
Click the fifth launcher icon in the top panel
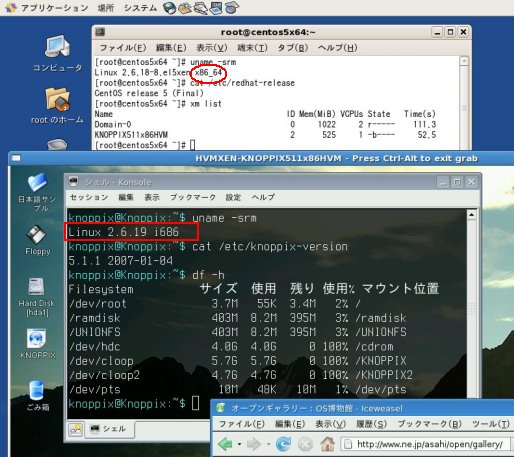(x=232, y=8)
